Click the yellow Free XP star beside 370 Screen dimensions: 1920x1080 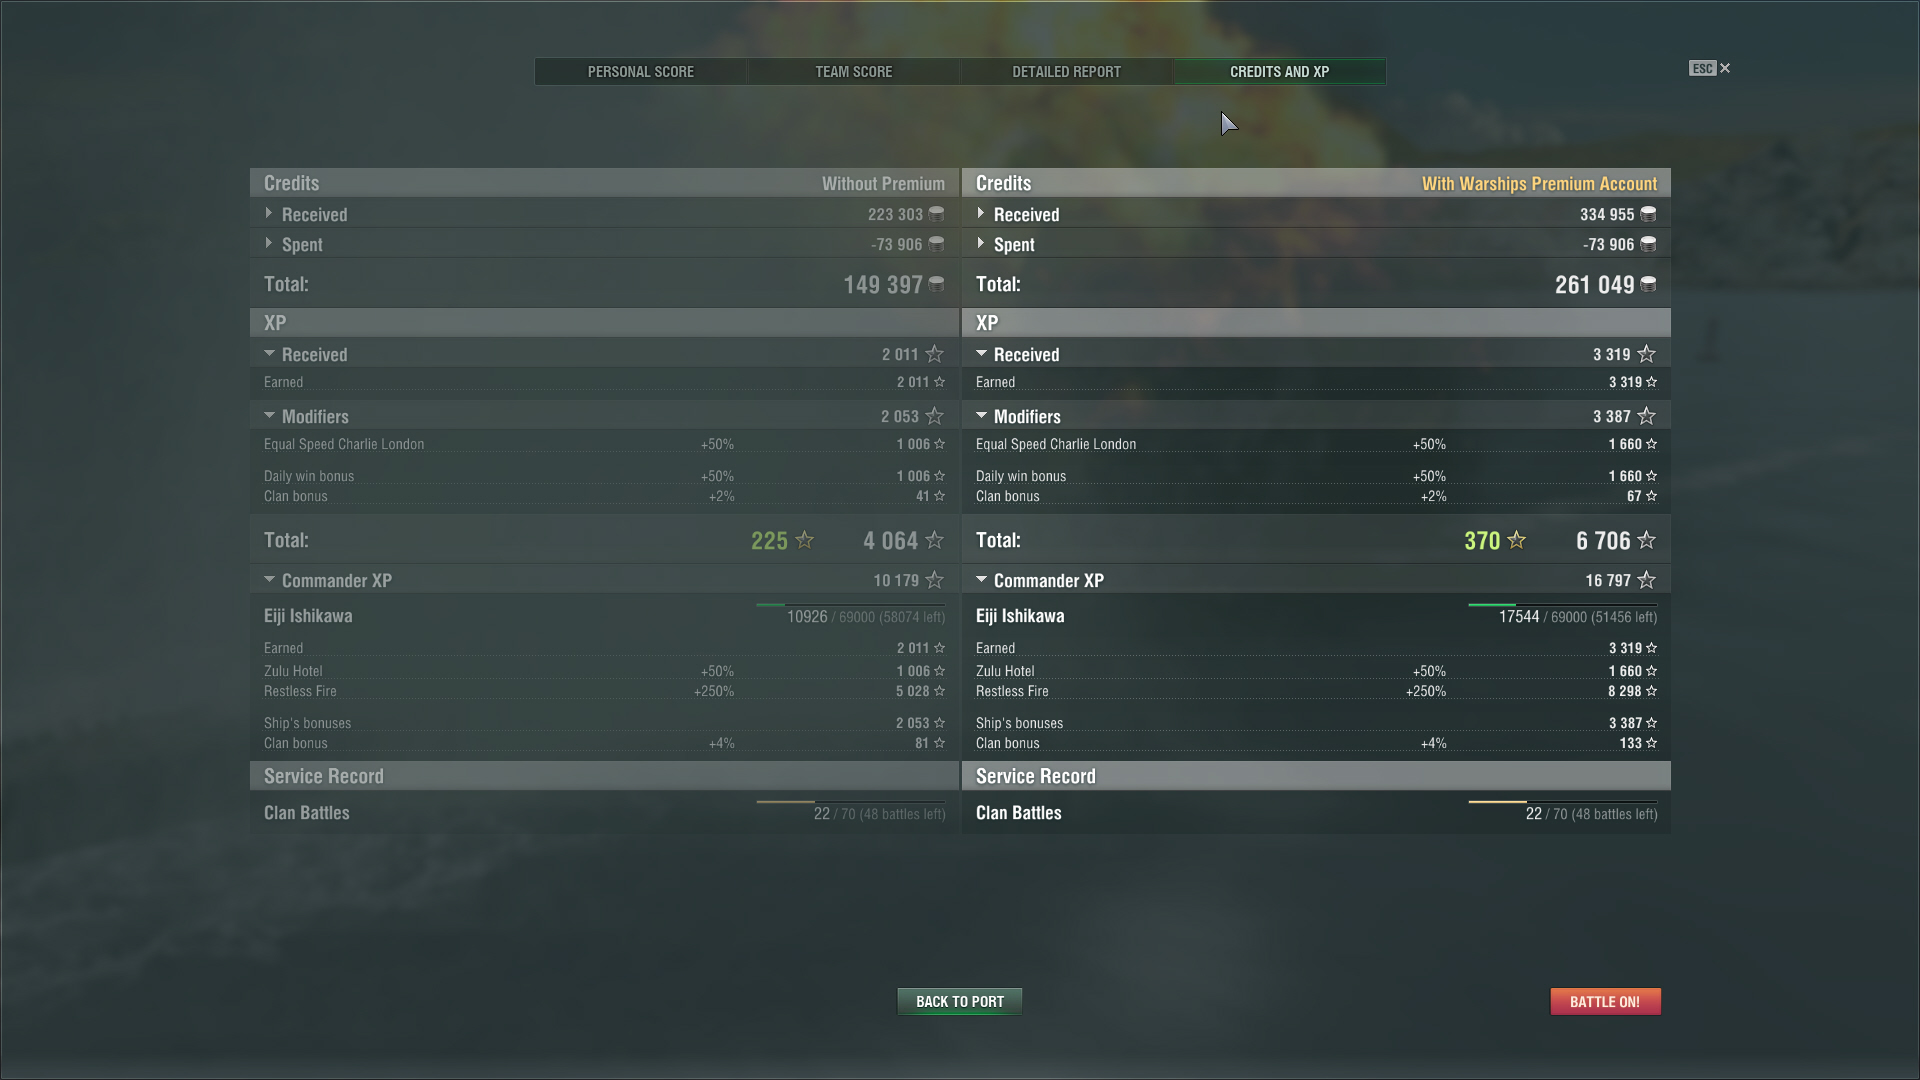1516,540
